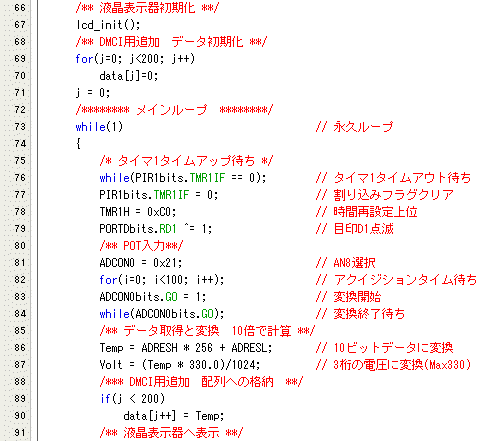Click the opening brace on line 74

(78, 144)
